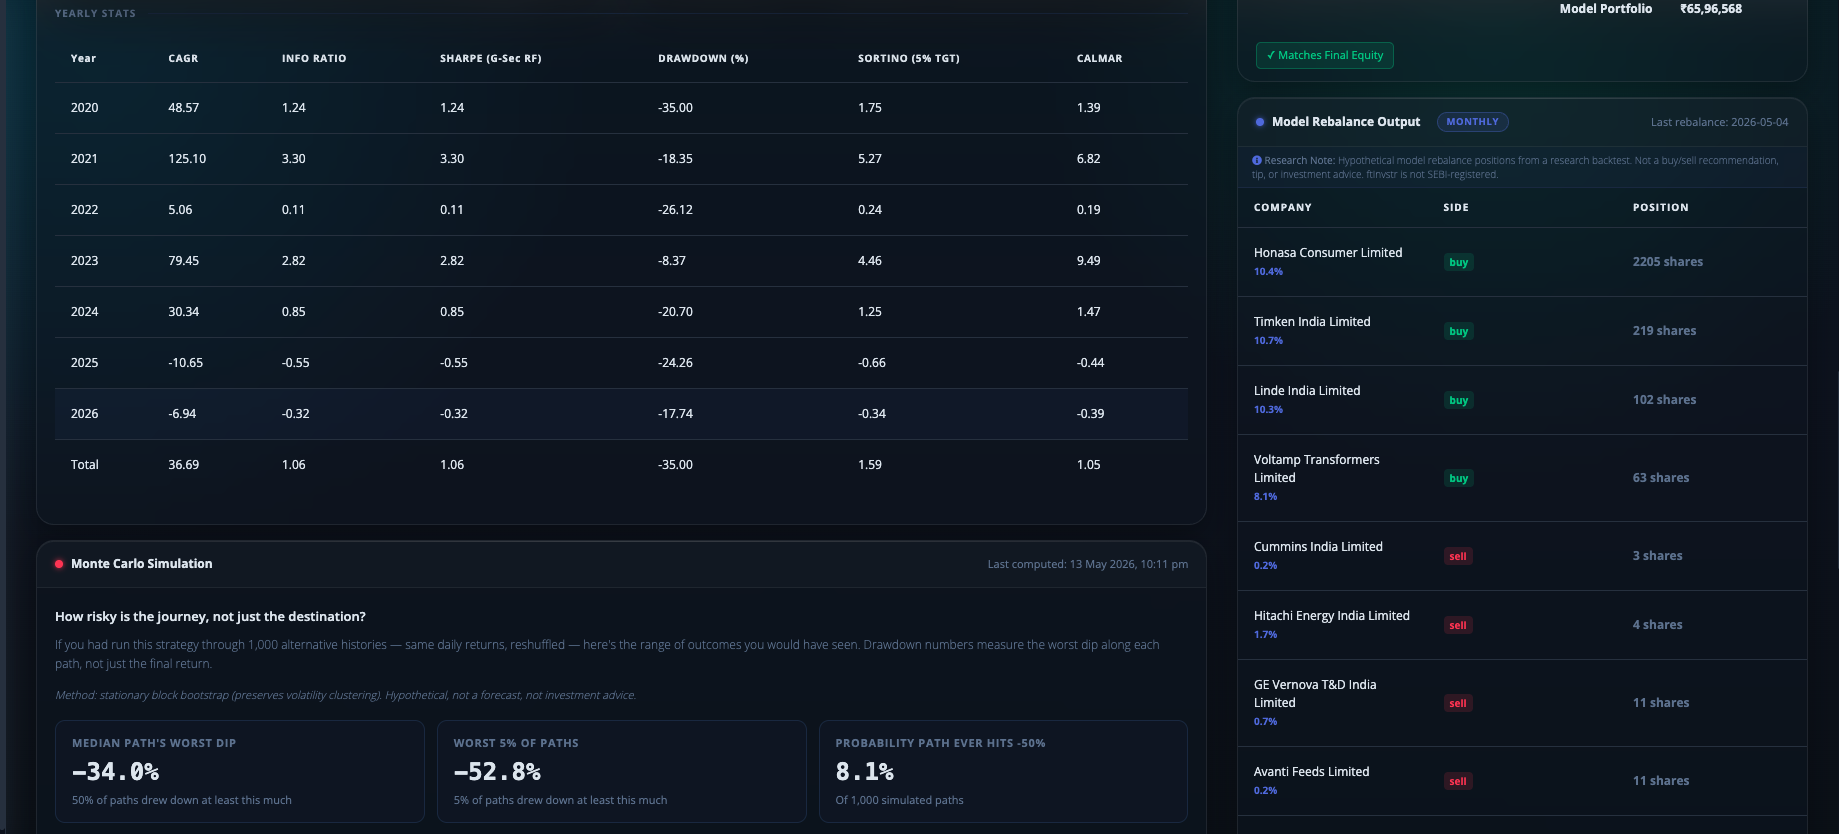This screenshot has width=1839, height=834.
Task: Click the 63 shares position value
Action: click(1661, 478)
